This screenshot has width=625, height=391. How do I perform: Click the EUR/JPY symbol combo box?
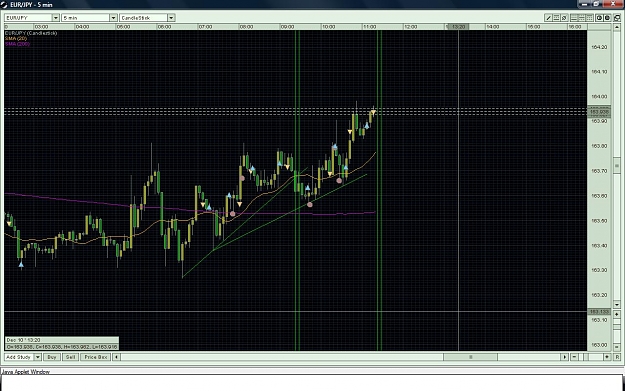click(x=32, y=18)
